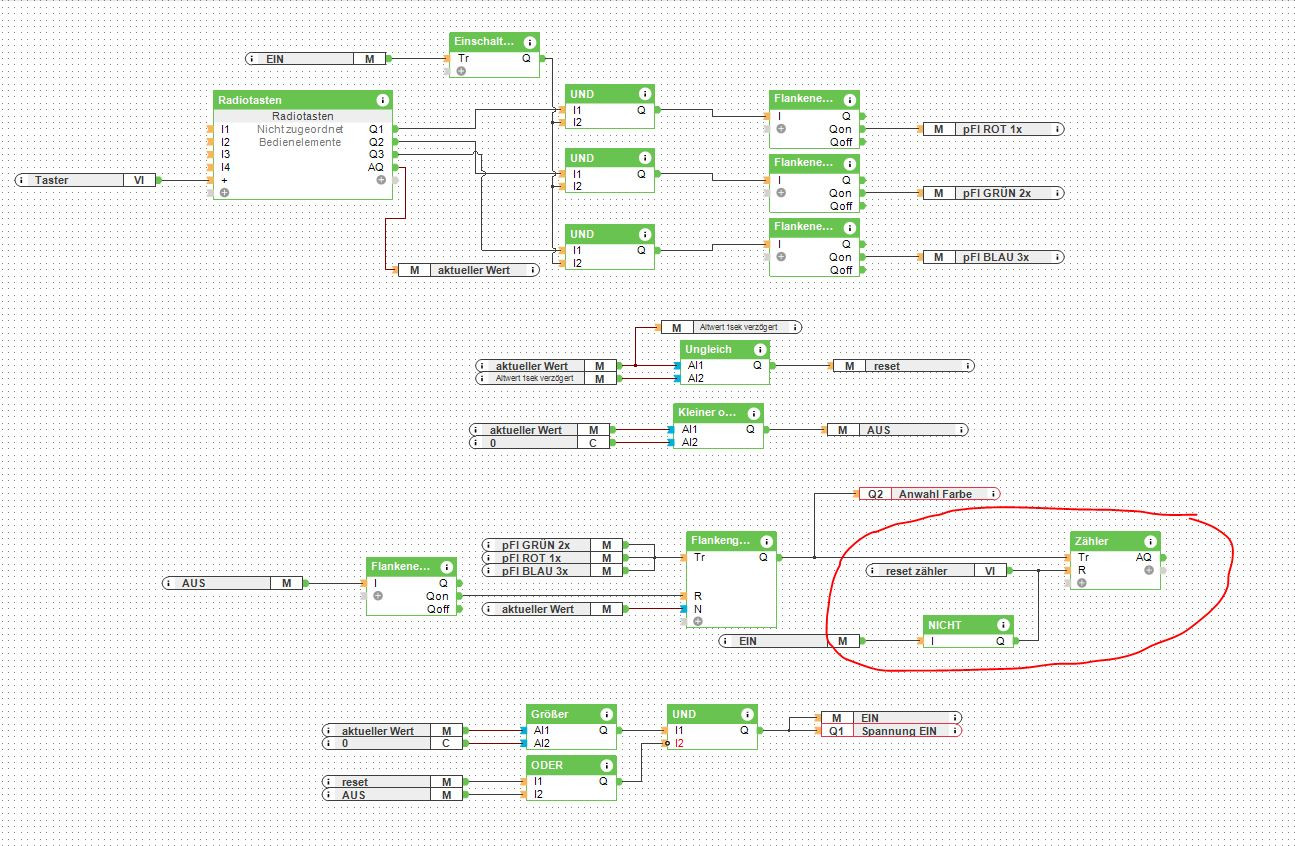Click plus icon below AQ output on Zähler block
The image size is (1295, 846).
1149,570
